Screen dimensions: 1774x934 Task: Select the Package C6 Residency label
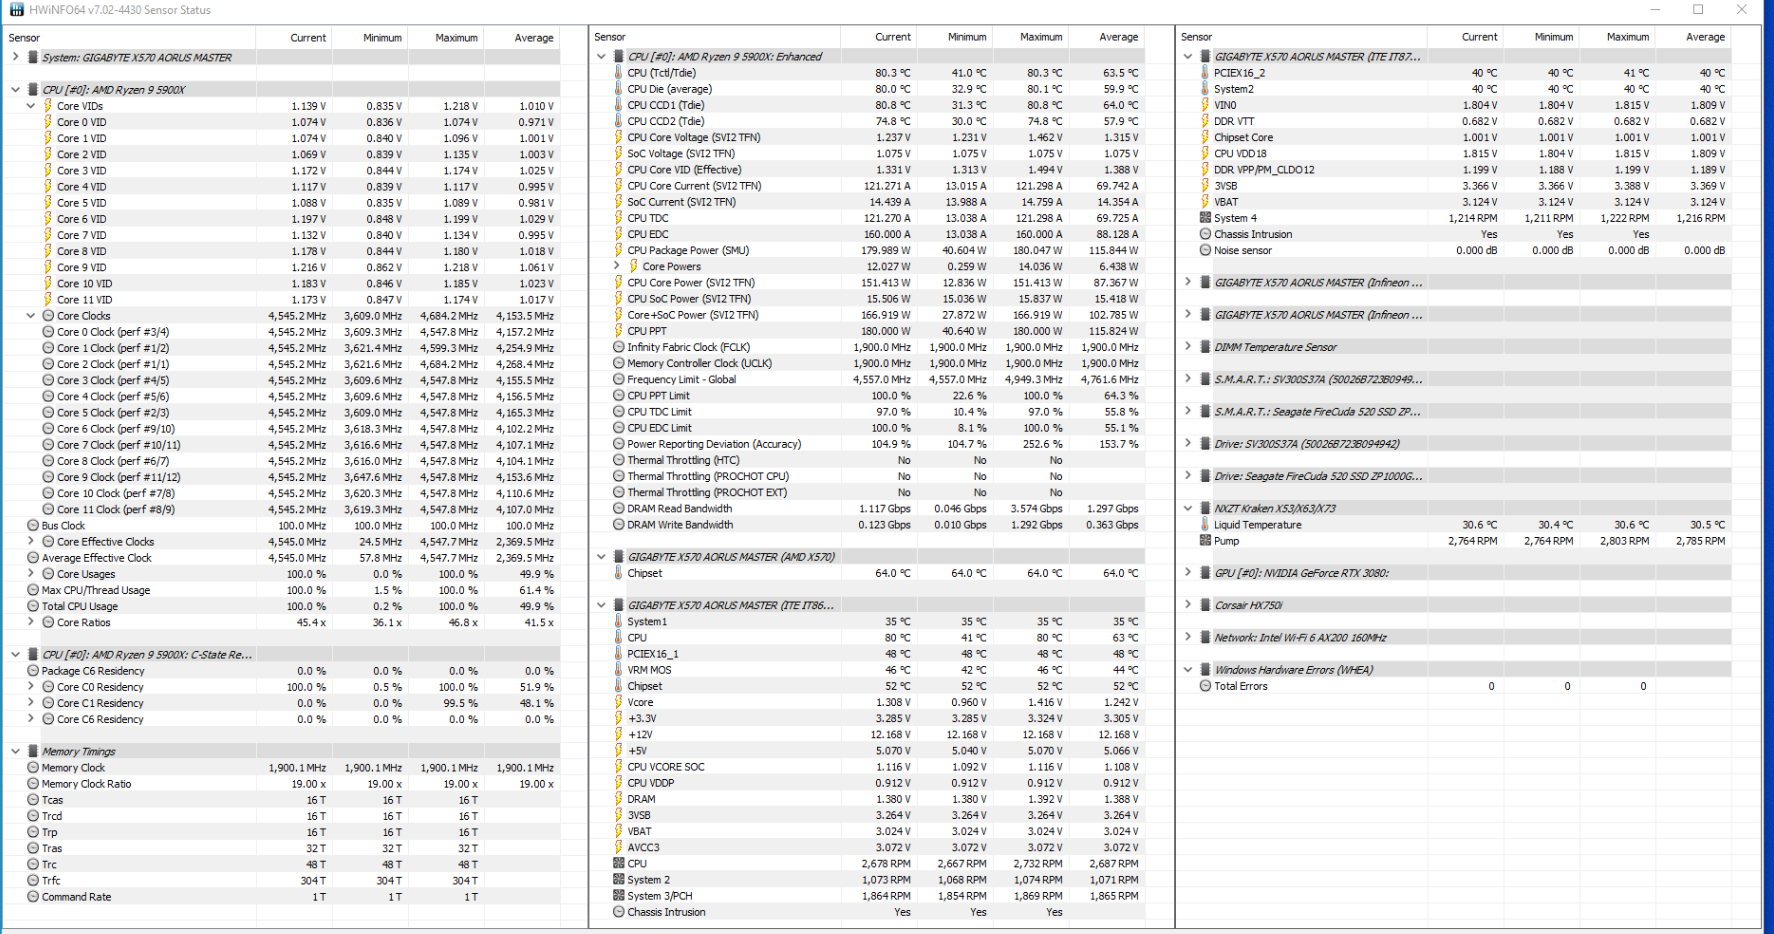(93, 671)
